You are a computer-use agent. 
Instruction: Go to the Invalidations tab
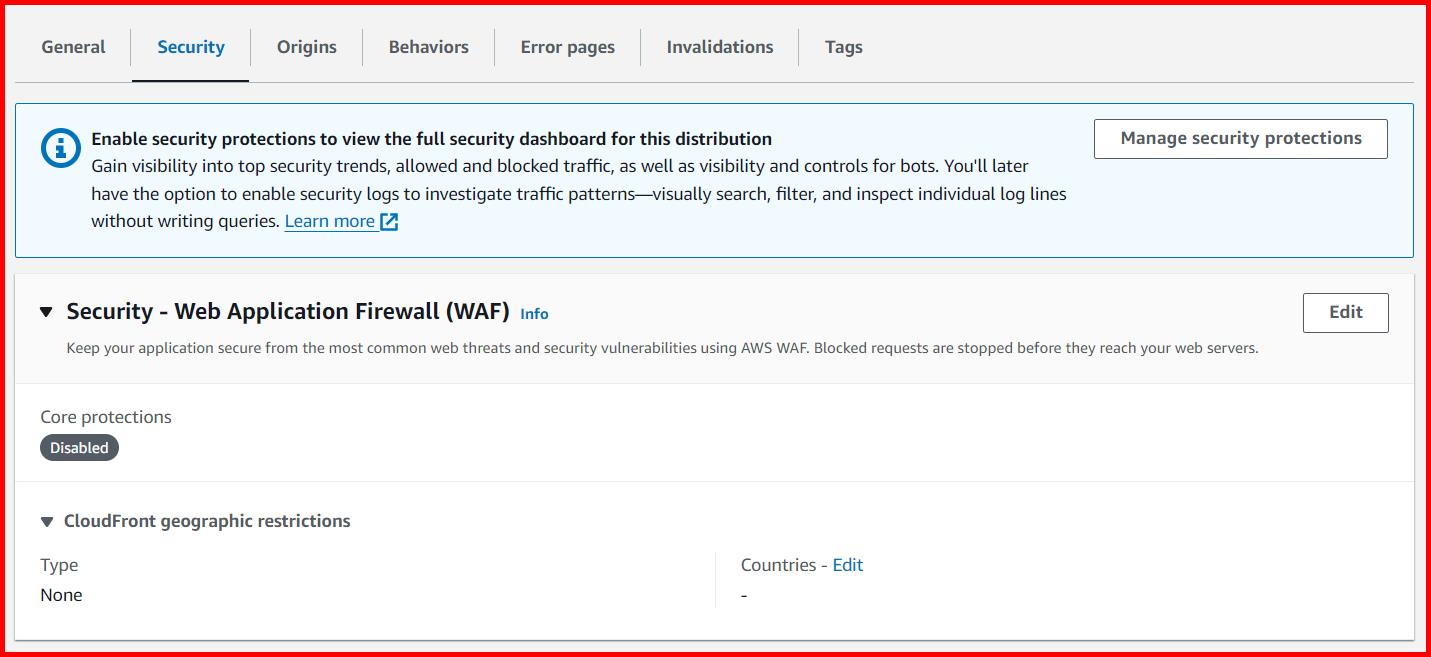(718, 46)
